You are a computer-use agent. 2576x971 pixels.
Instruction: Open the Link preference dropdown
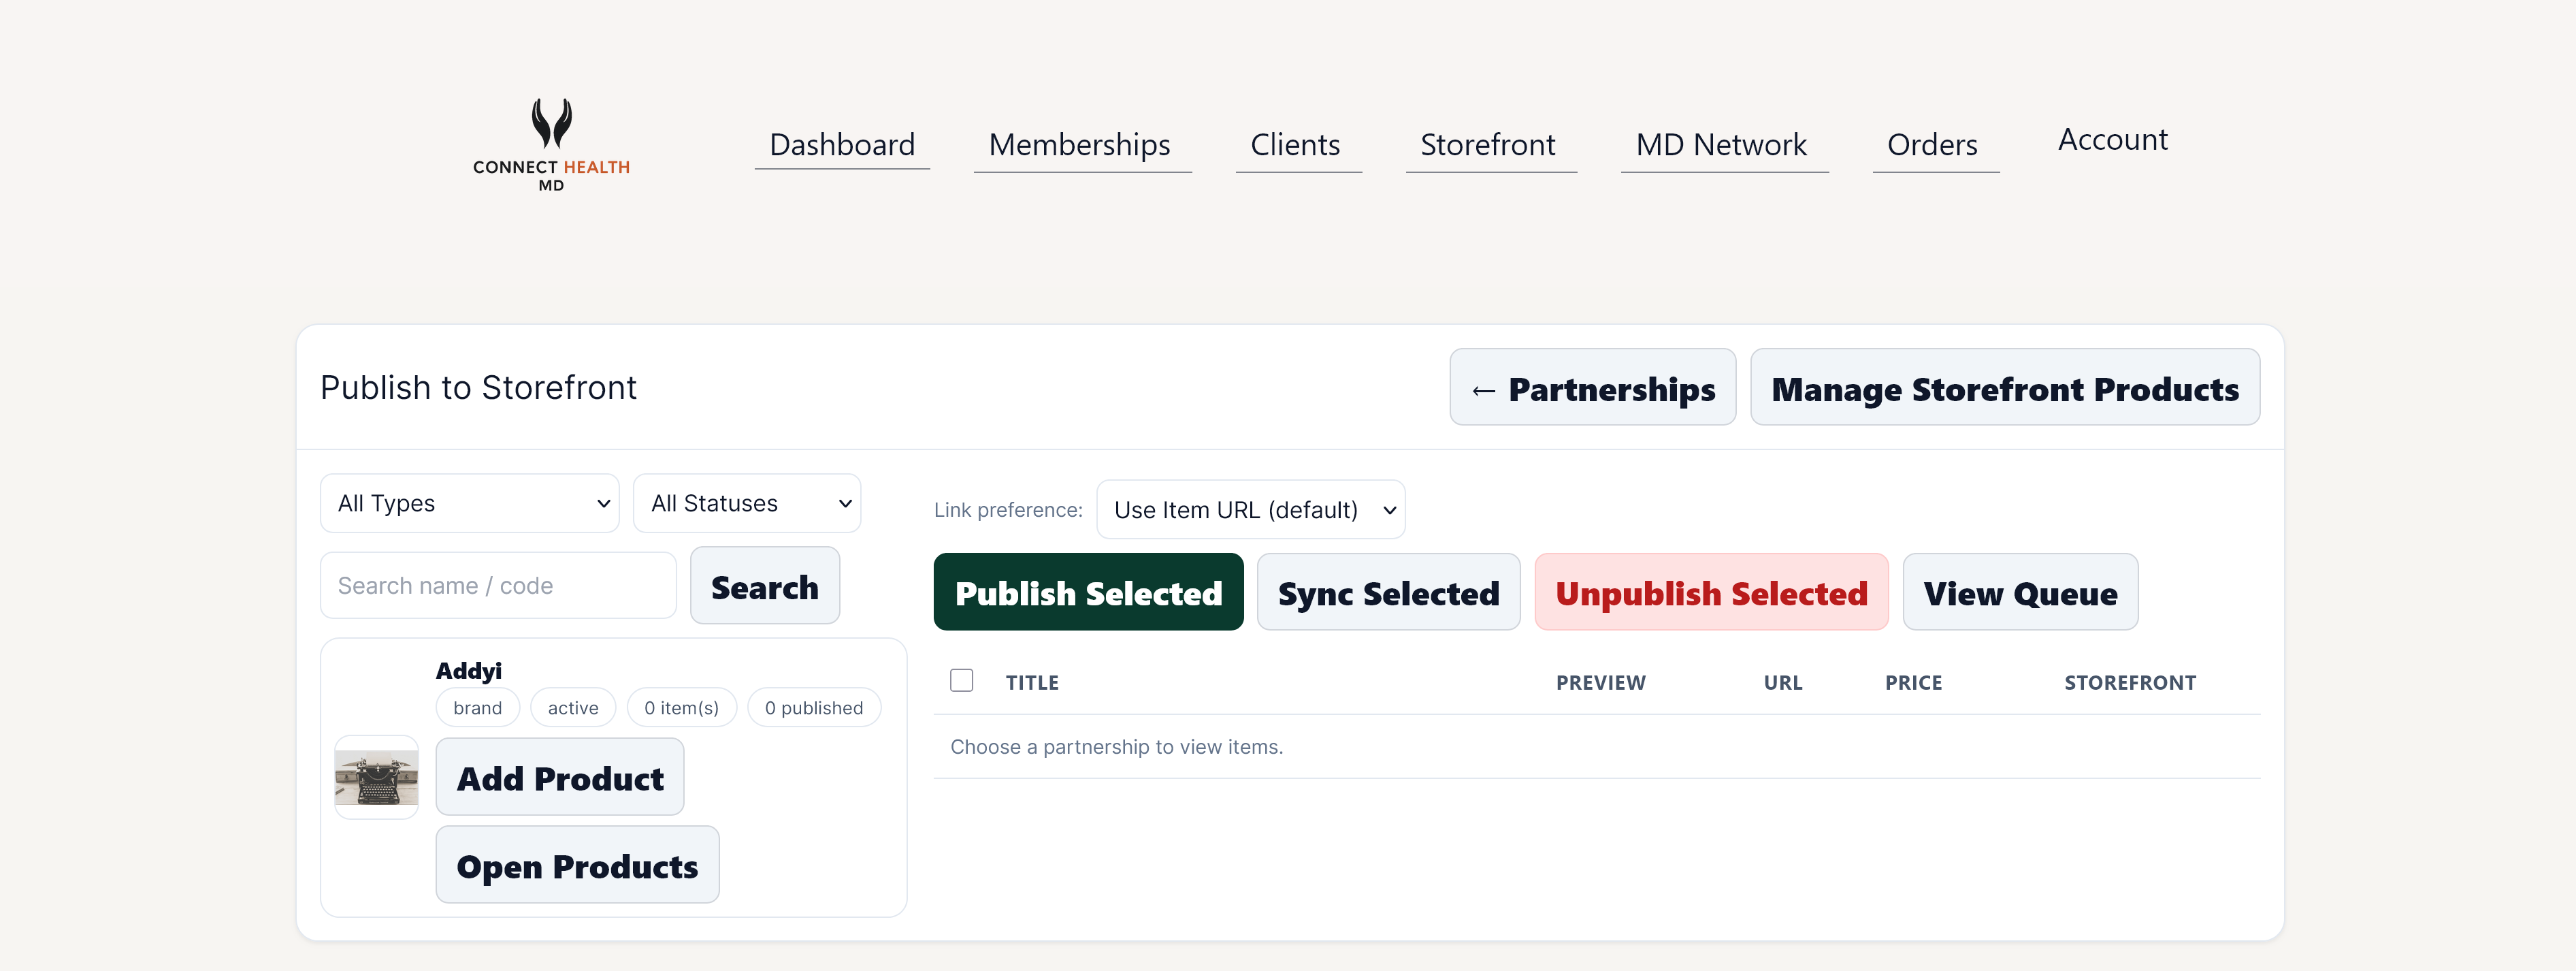(1249, 509)
